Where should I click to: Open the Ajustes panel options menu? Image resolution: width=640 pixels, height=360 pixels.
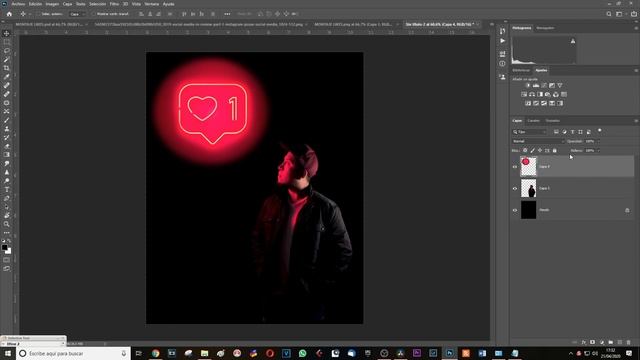tap(636, 71)
